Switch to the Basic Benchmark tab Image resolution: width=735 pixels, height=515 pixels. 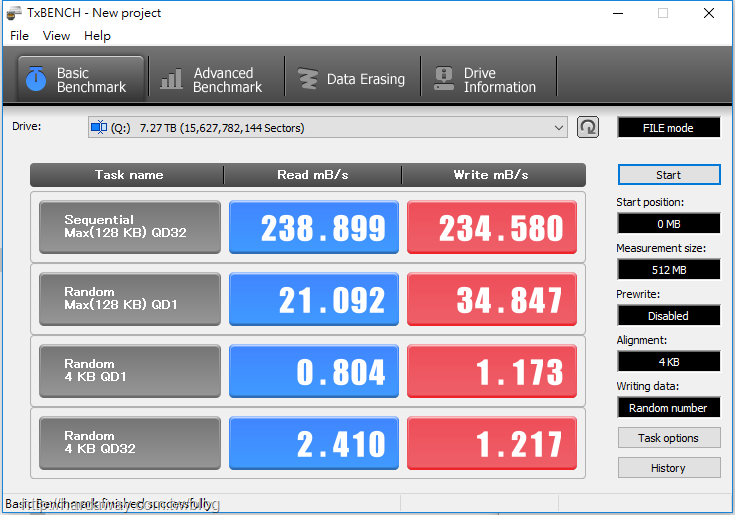(x=81, y=79)
